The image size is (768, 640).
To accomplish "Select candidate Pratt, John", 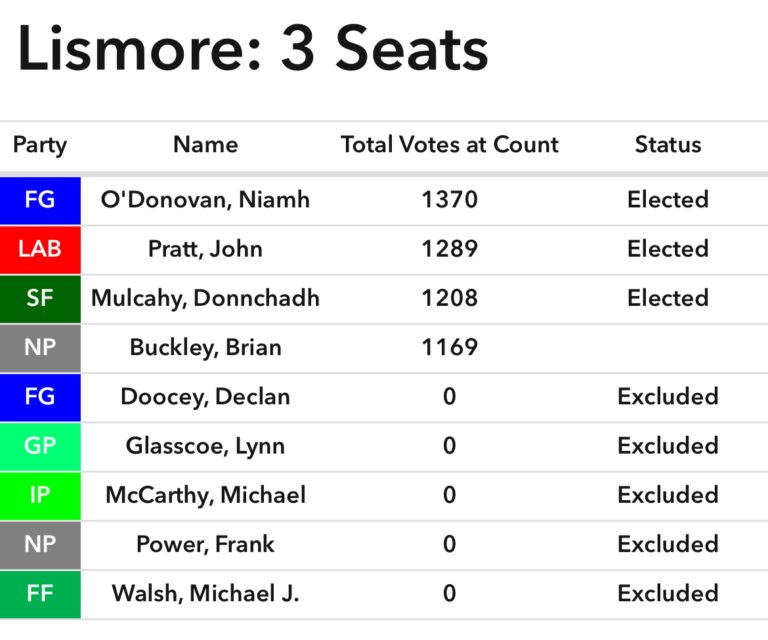I will 205,249.
